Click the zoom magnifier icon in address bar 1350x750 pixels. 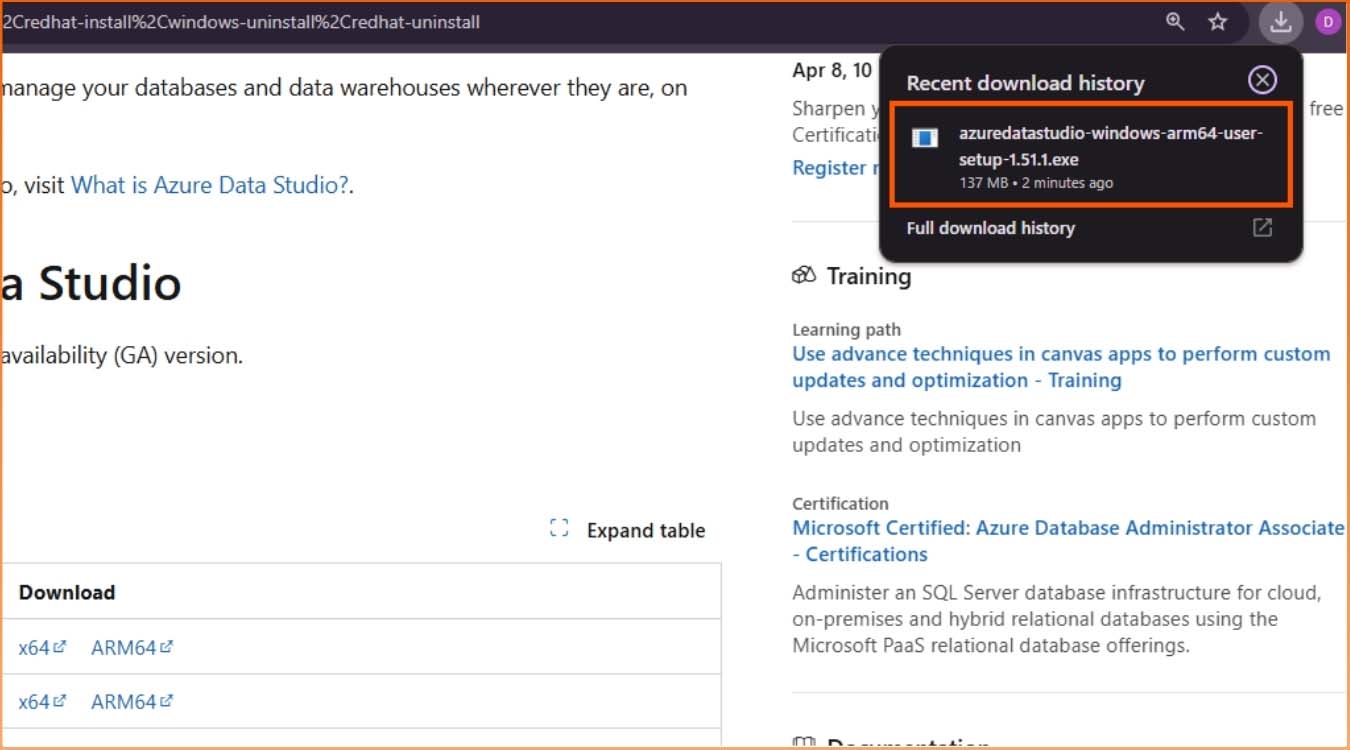pos(1175,22)
